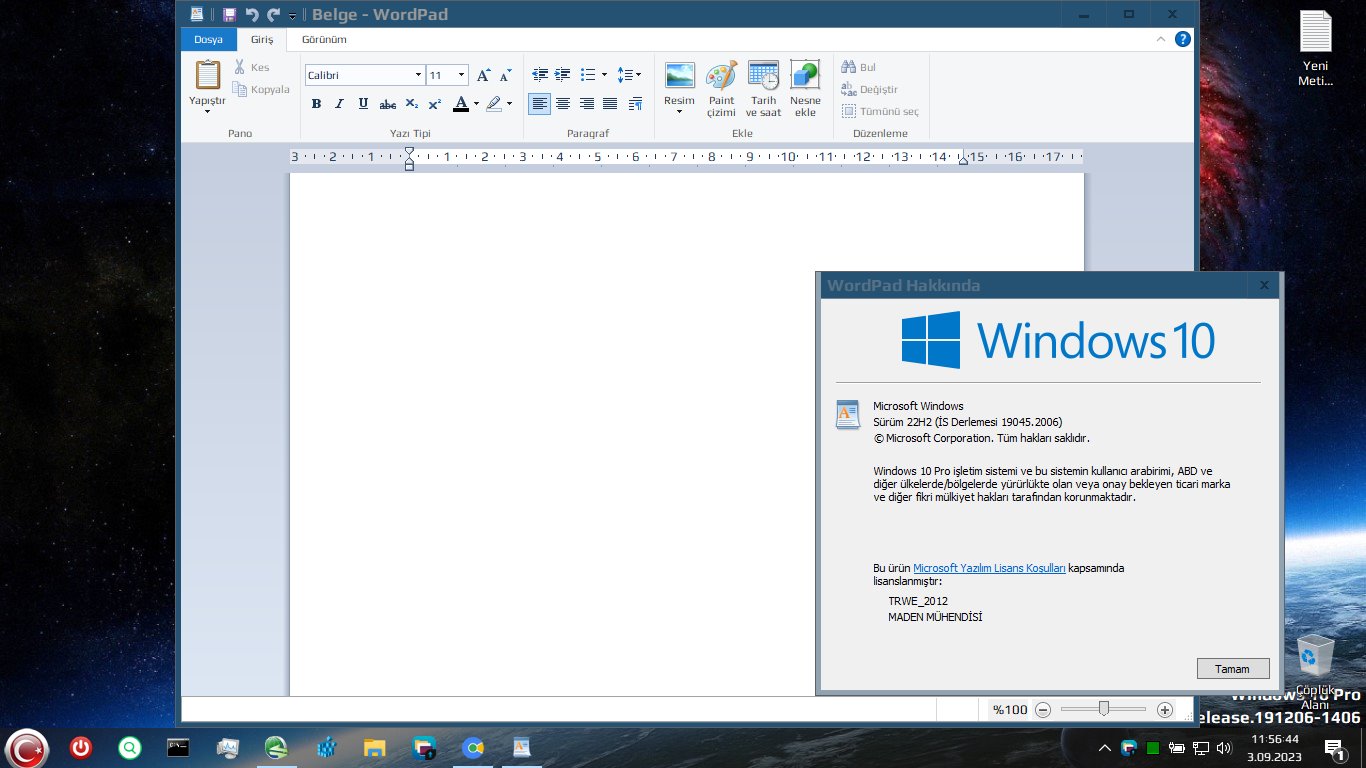Apply the text highlight marker color

pos(494,104)
